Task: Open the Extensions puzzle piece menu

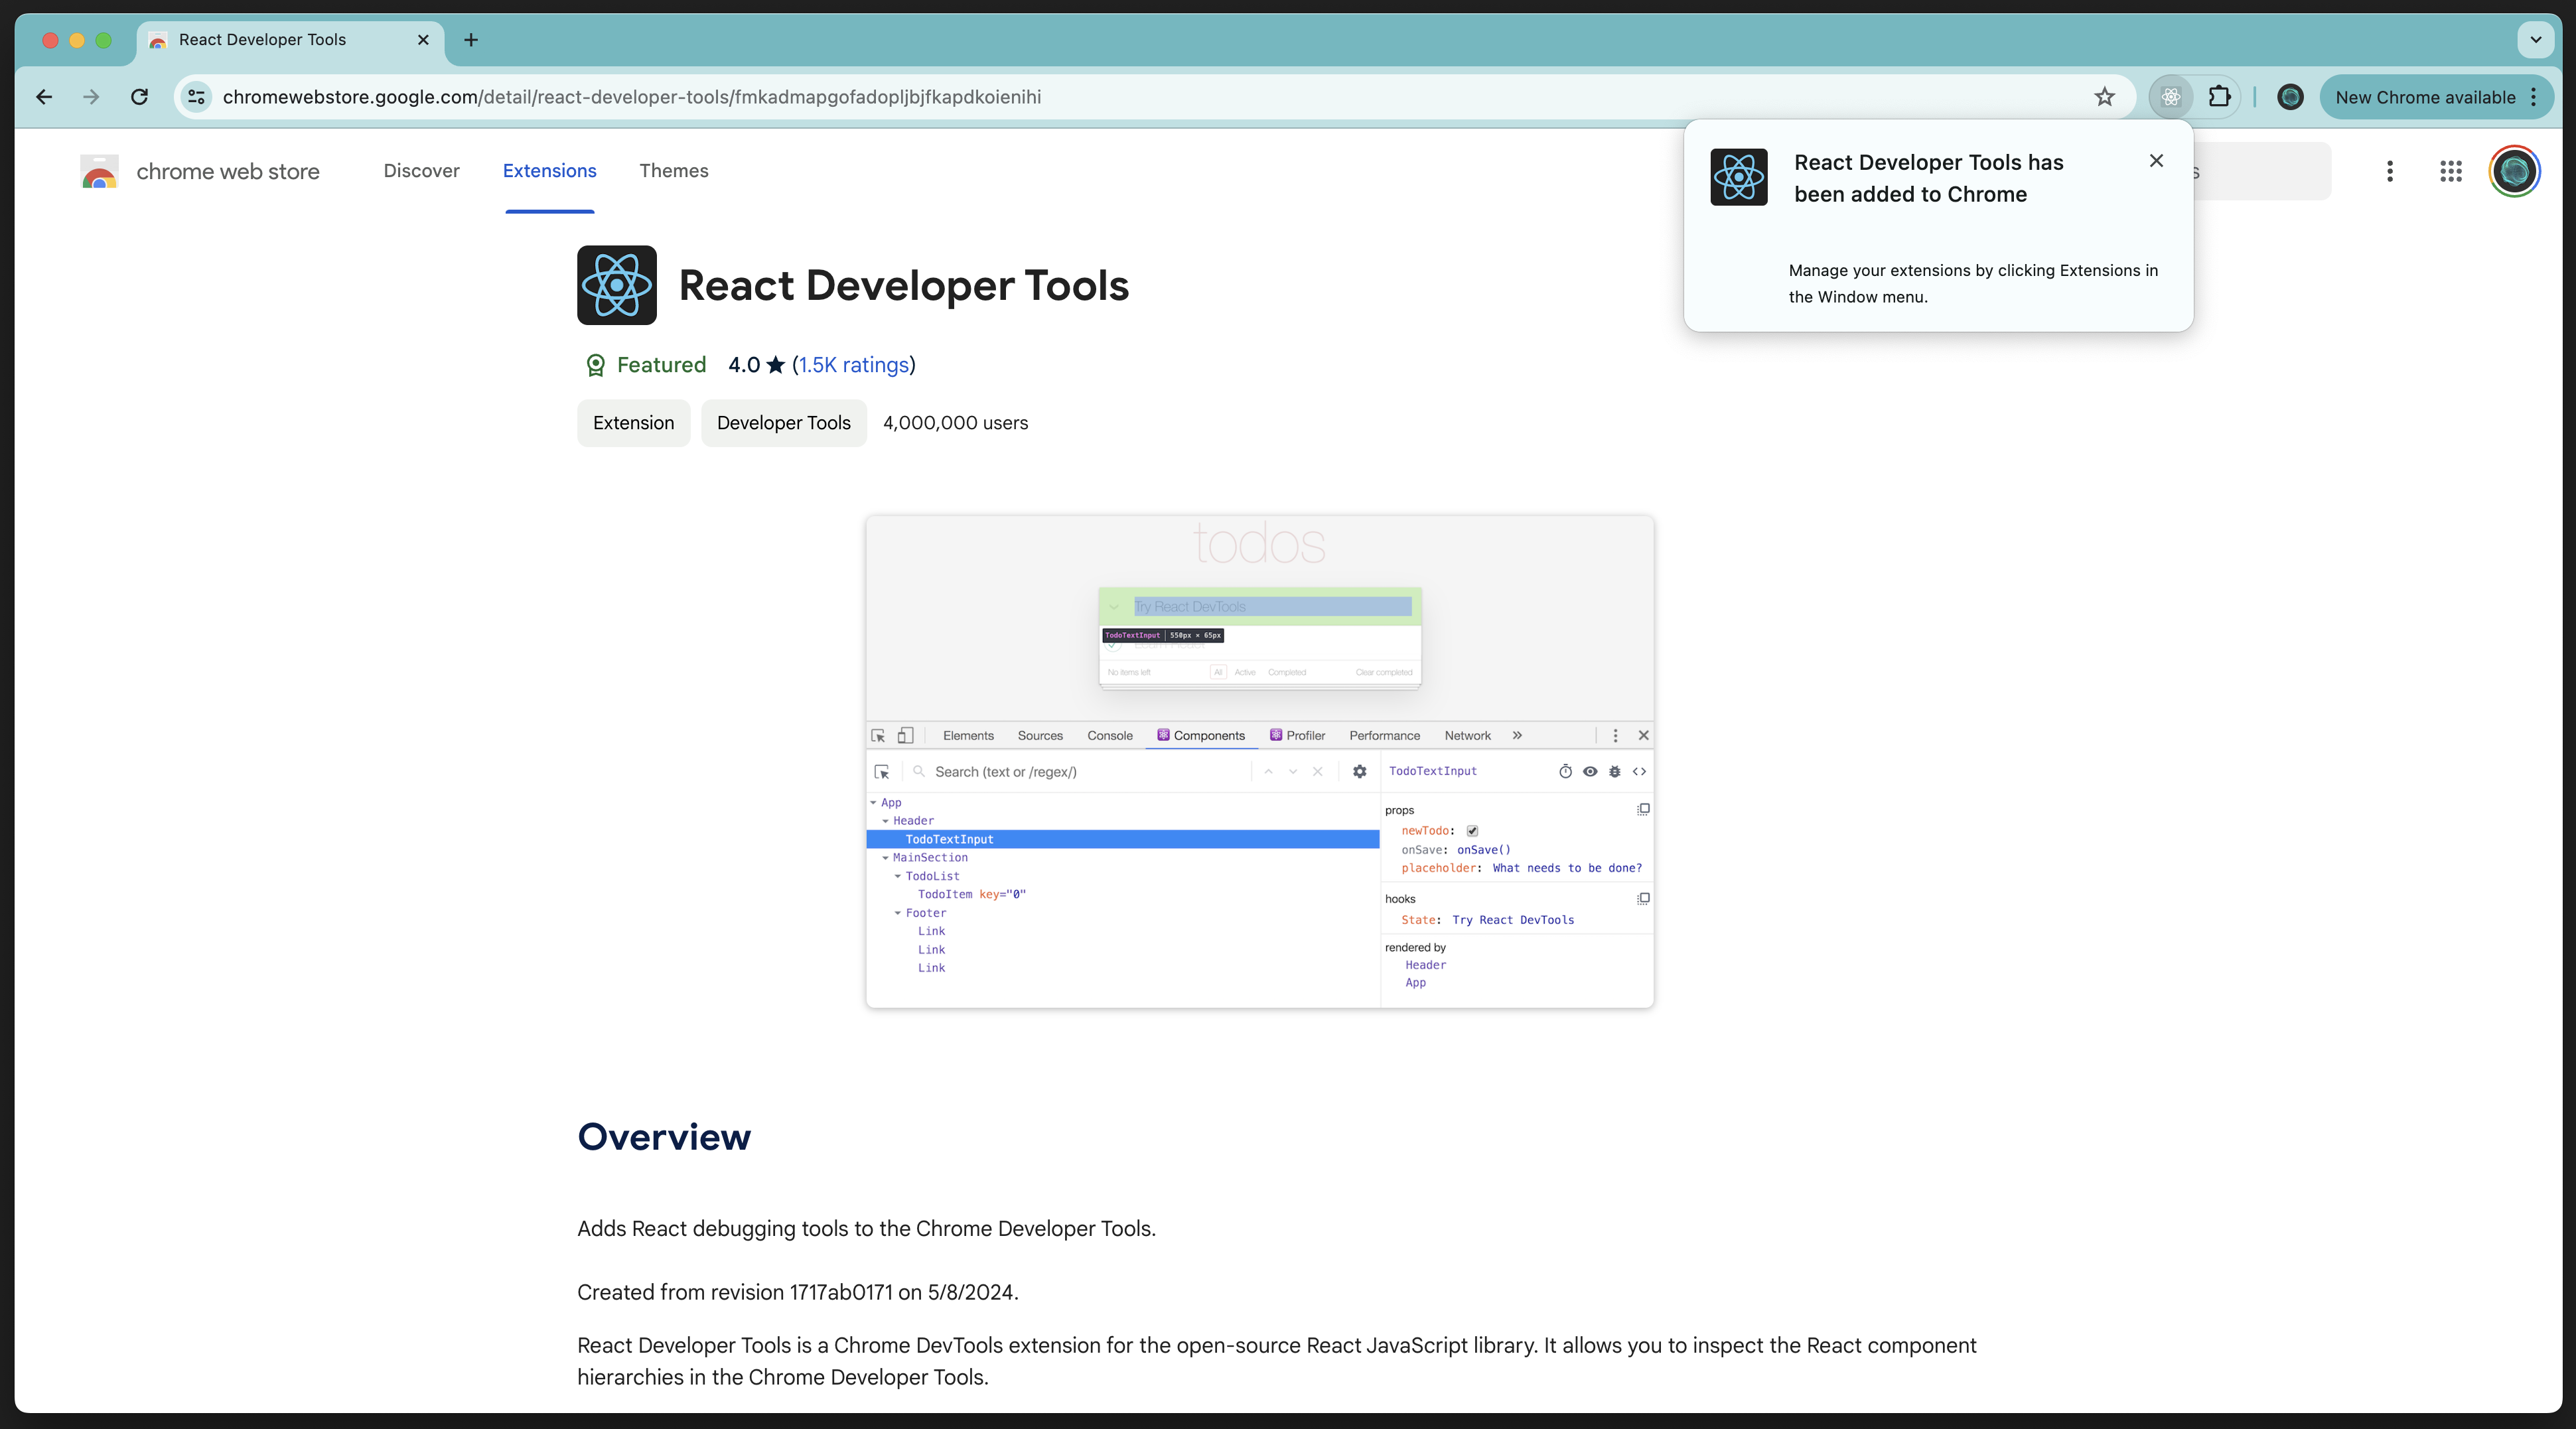Action: (2220, 97)
